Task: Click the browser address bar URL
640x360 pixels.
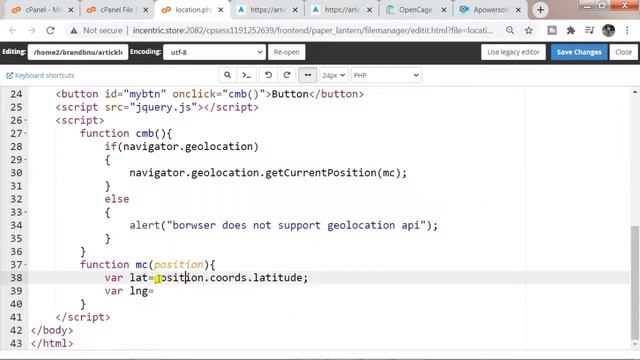Action: 313,31
